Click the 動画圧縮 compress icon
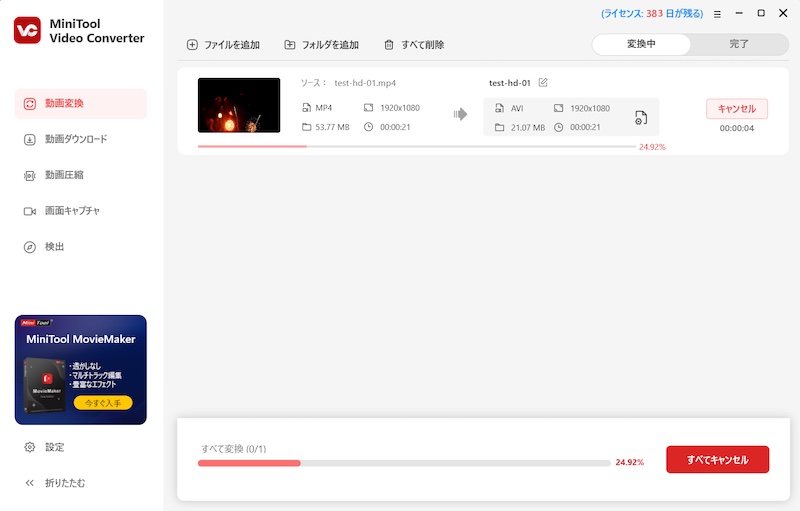This screenshot has height=511, width=800. pos(30,175)
